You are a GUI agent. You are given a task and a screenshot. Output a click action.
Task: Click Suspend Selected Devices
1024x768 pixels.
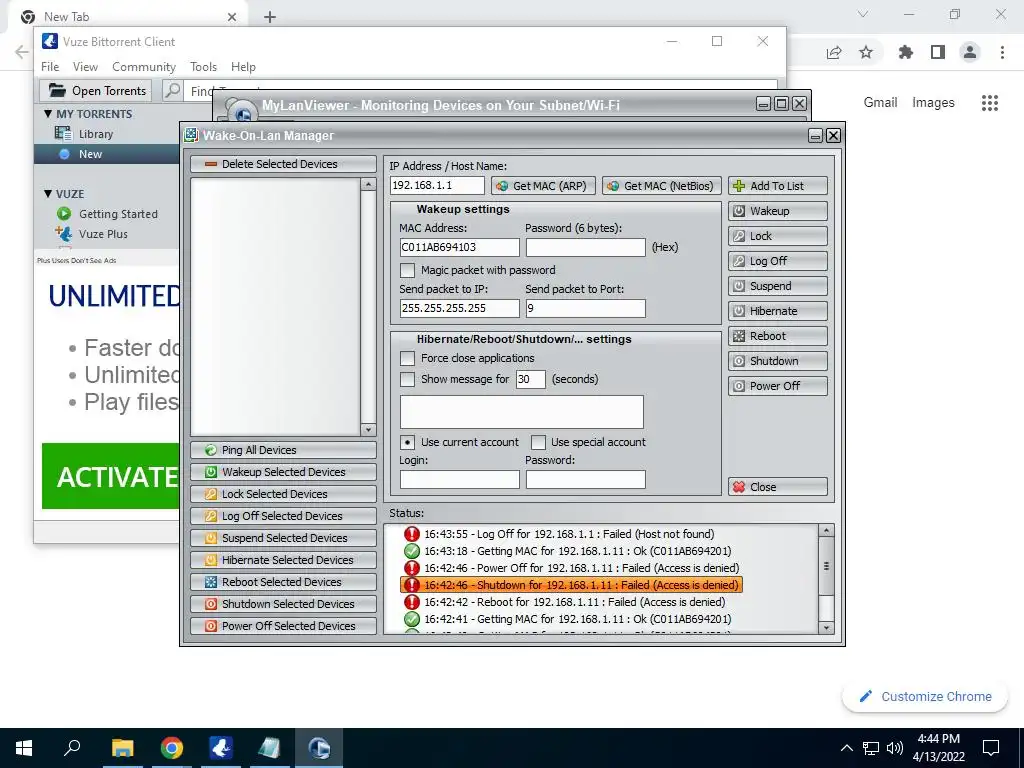tap(283, 538)
